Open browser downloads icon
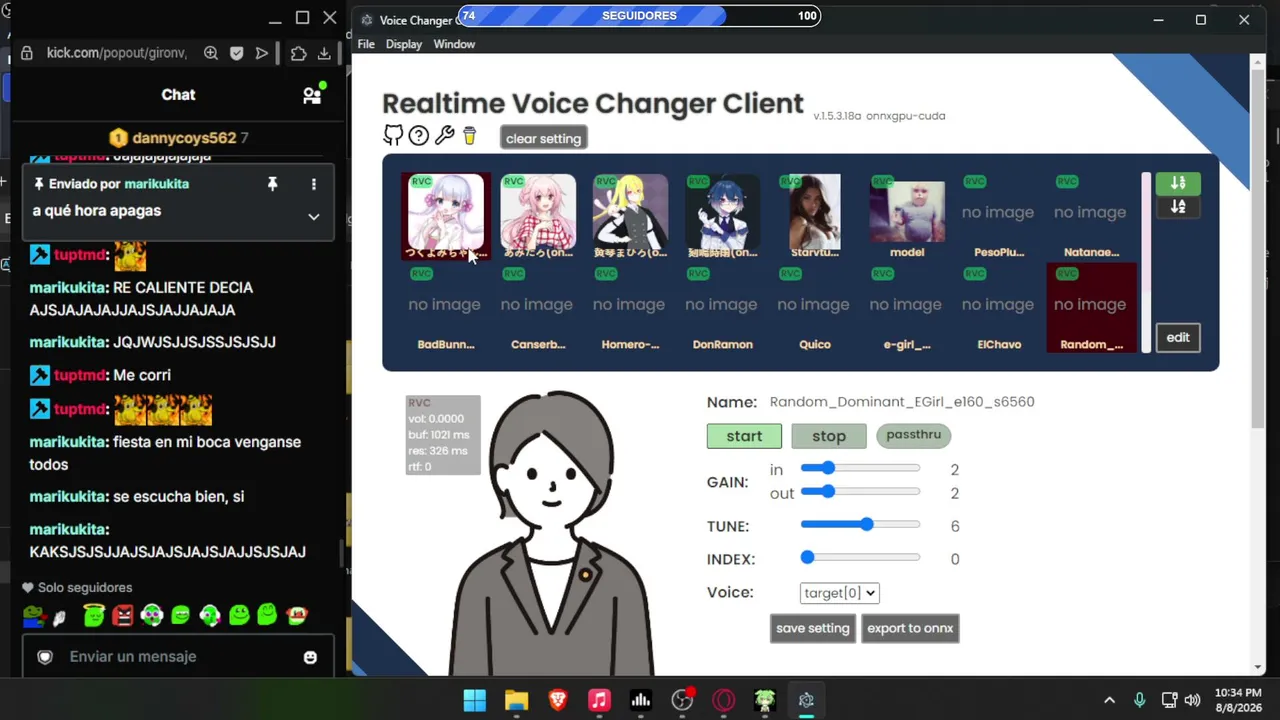 pyautogui.click(x=324, y=54)
